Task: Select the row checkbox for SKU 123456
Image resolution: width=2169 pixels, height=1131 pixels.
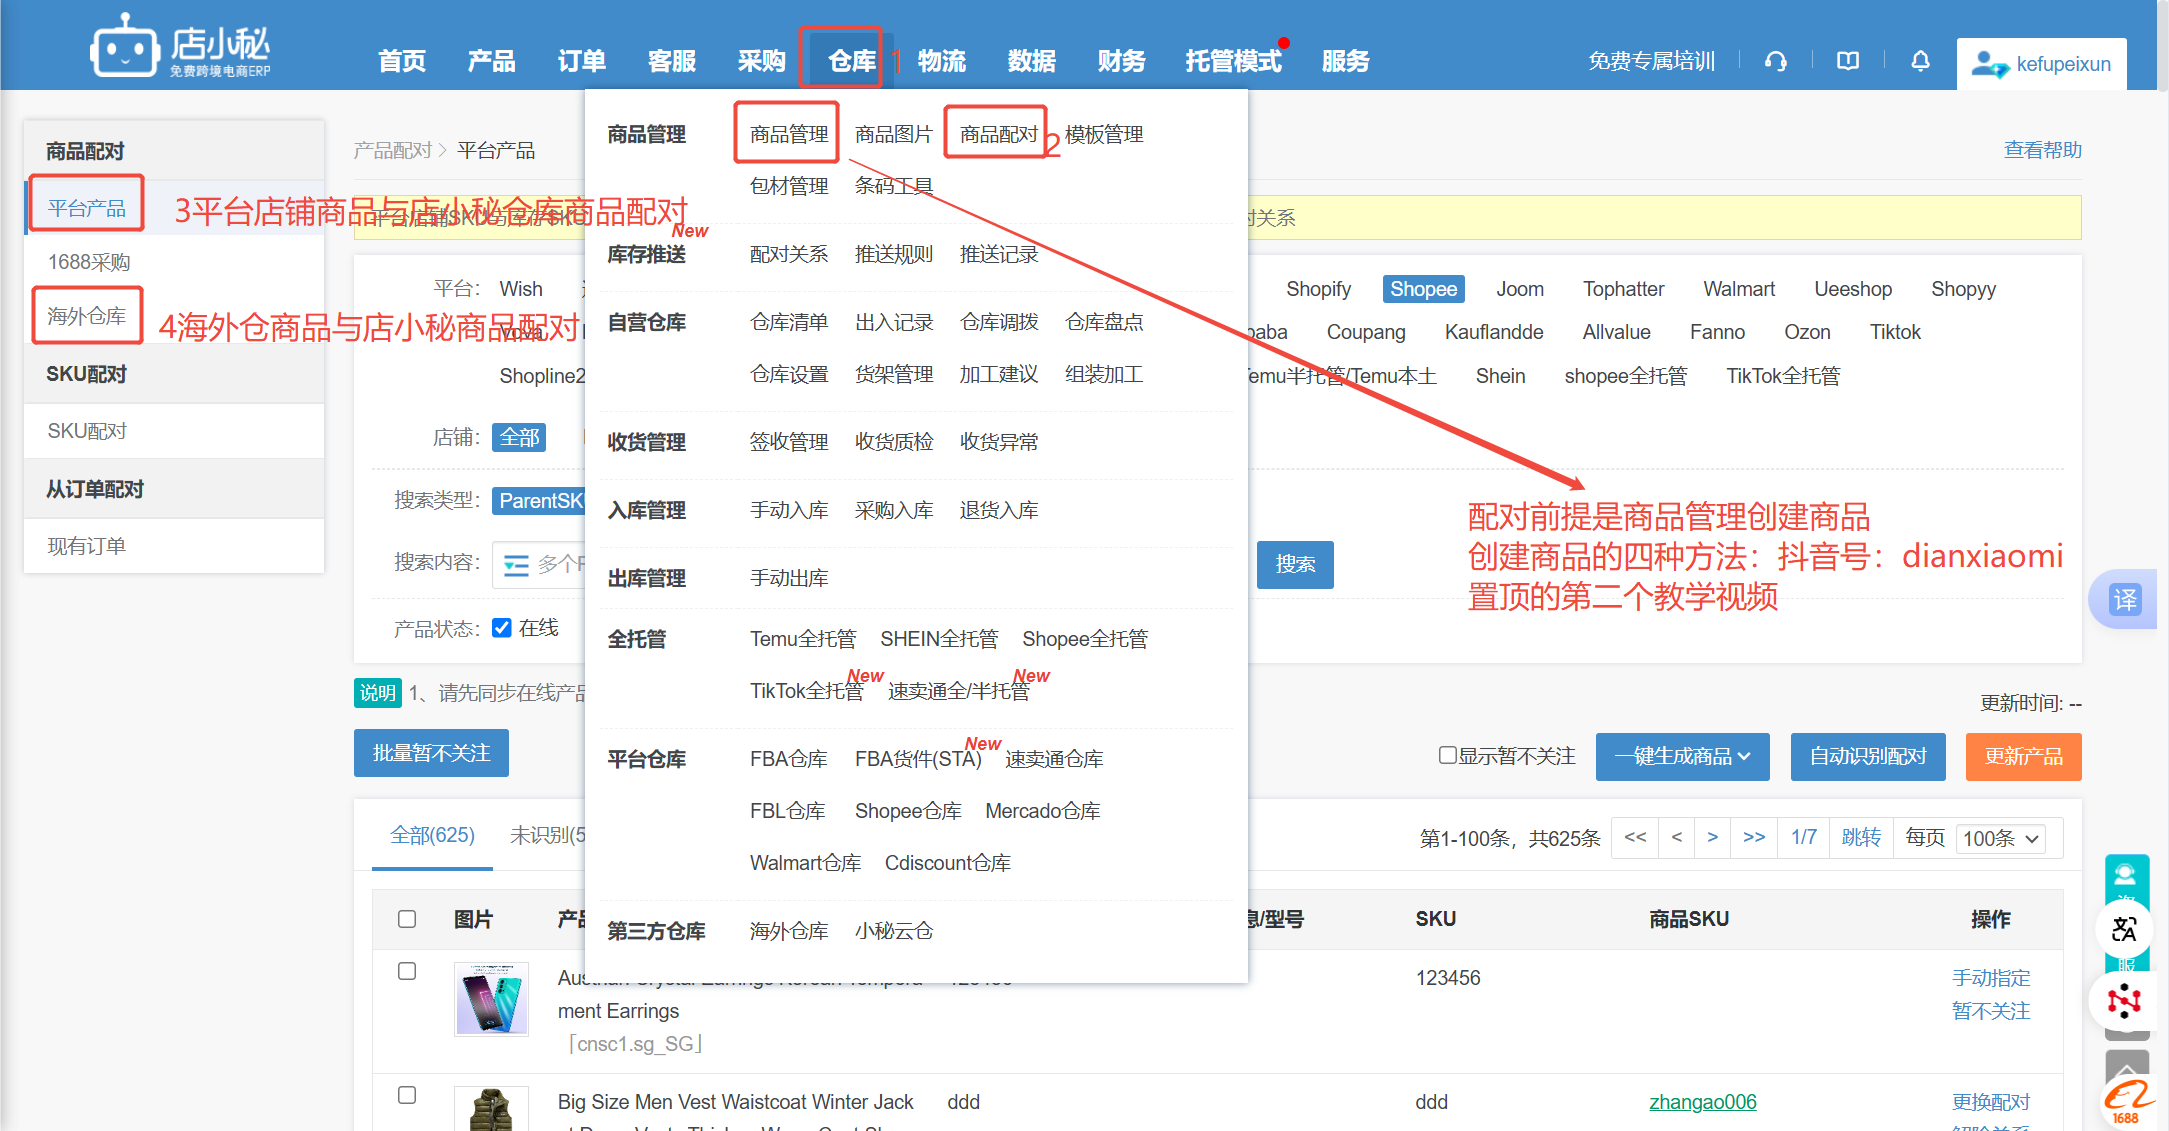Action: pyautogui.click(x=407, y=971)
